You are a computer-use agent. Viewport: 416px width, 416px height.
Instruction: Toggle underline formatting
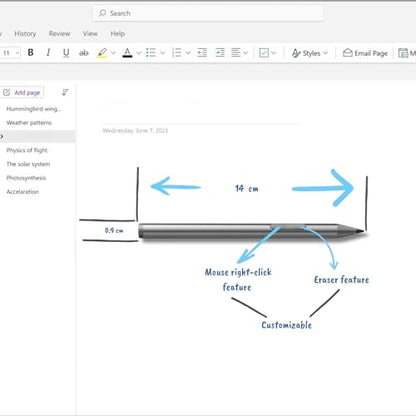(x=66, y=53)
